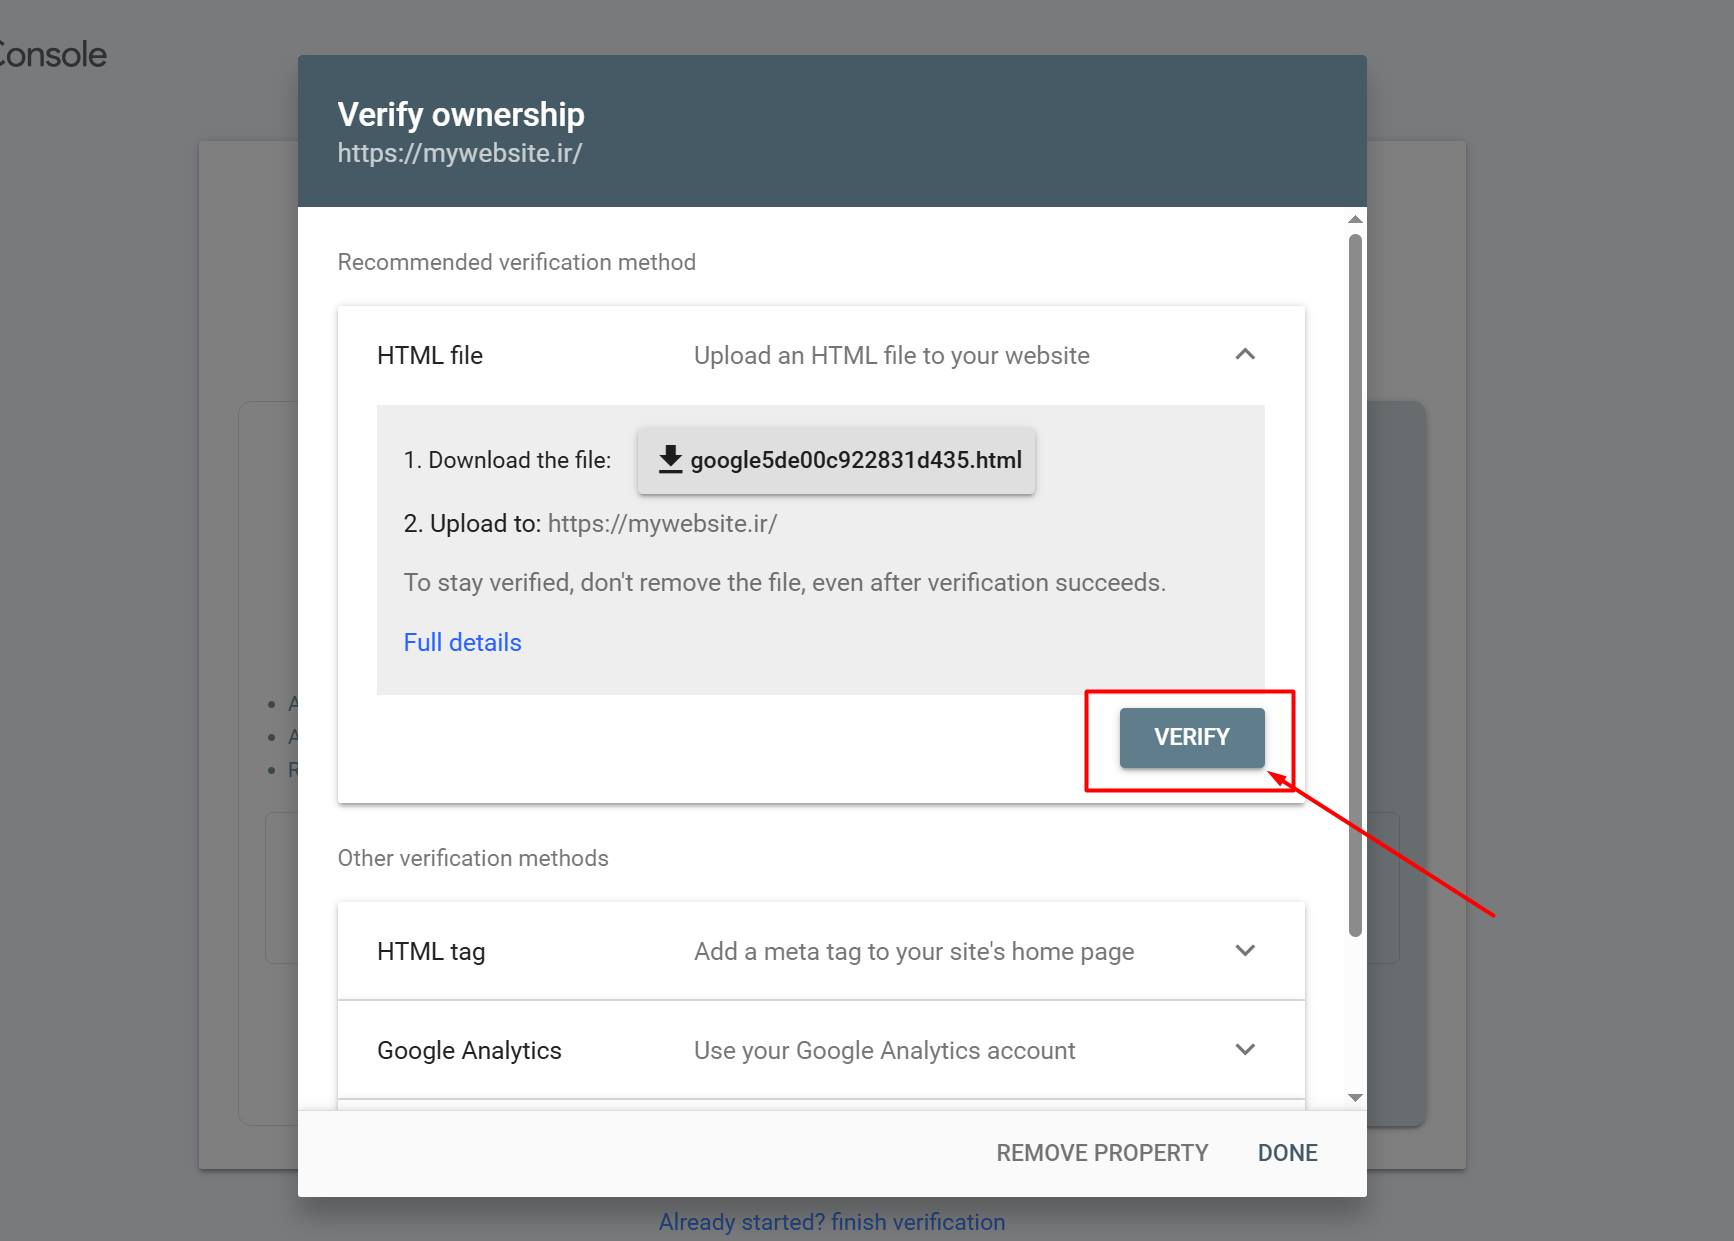Click the google5de00c922831d435.html filename

click(856, 460)
